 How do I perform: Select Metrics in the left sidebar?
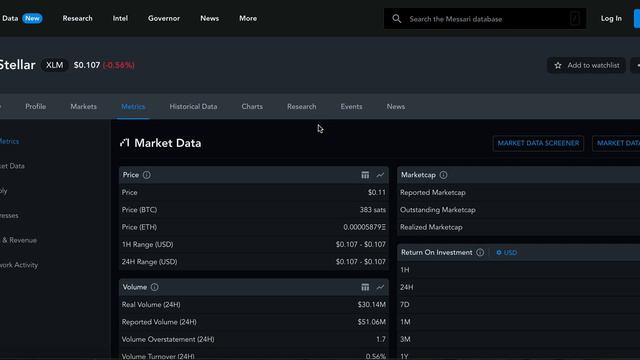(x=9, y=141)
